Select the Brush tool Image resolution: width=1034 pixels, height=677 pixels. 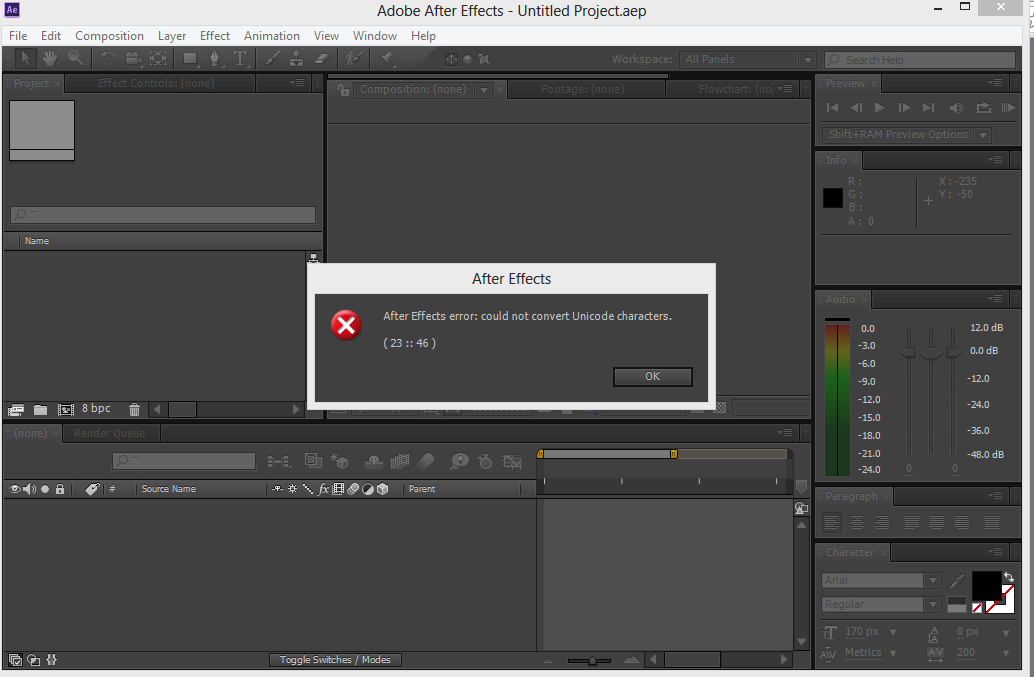point(272,59)
